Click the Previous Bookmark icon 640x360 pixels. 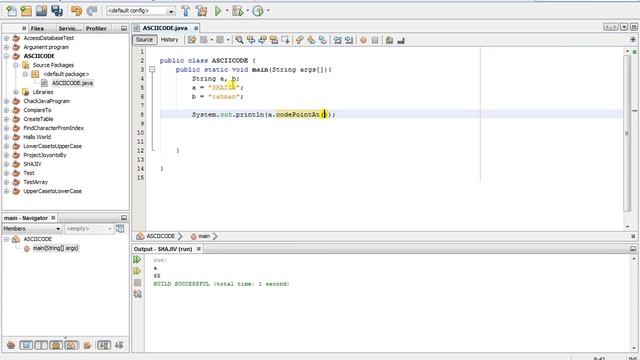[x=300, y=40]
